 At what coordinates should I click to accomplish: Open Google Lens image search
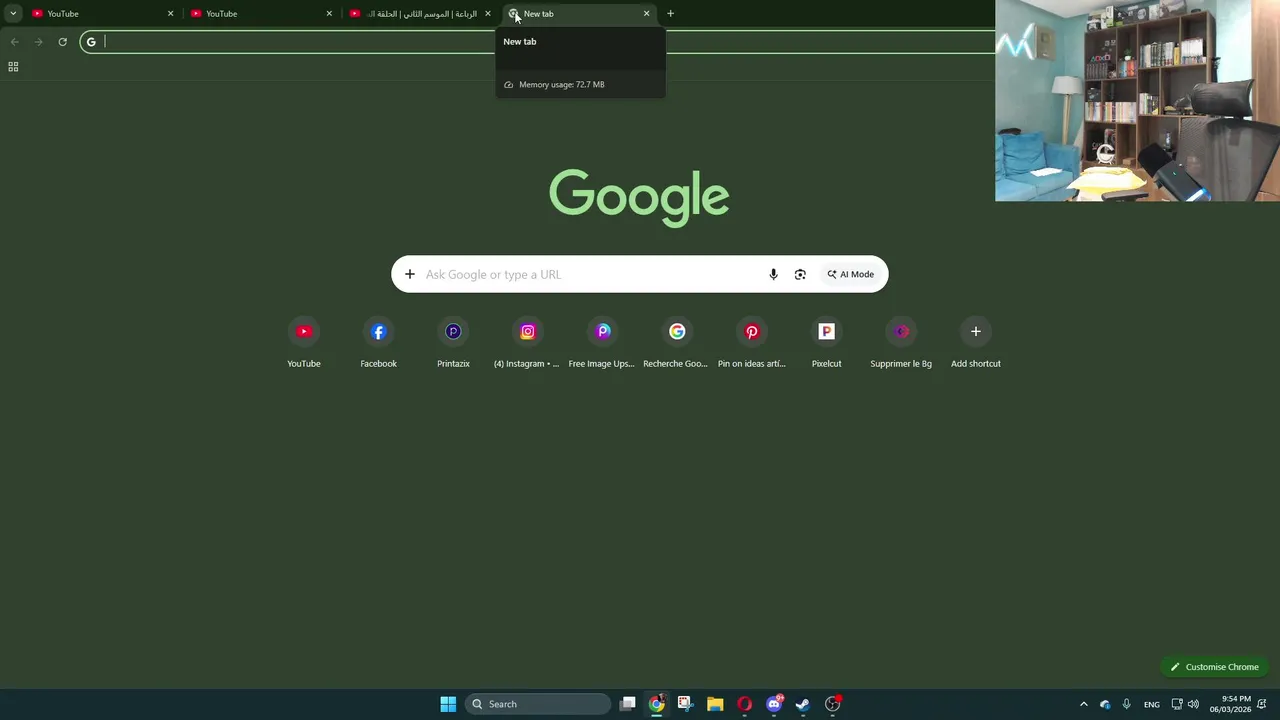pyautogui.click(x=800, y=274)
